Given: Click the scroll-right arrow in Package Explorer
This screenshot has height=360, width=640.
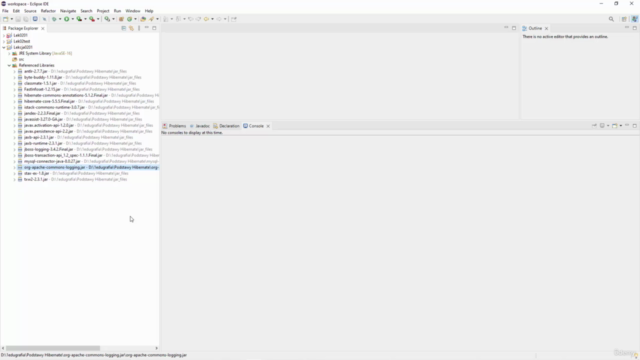Looking at the screenshot, I should [x=156, y=348].
